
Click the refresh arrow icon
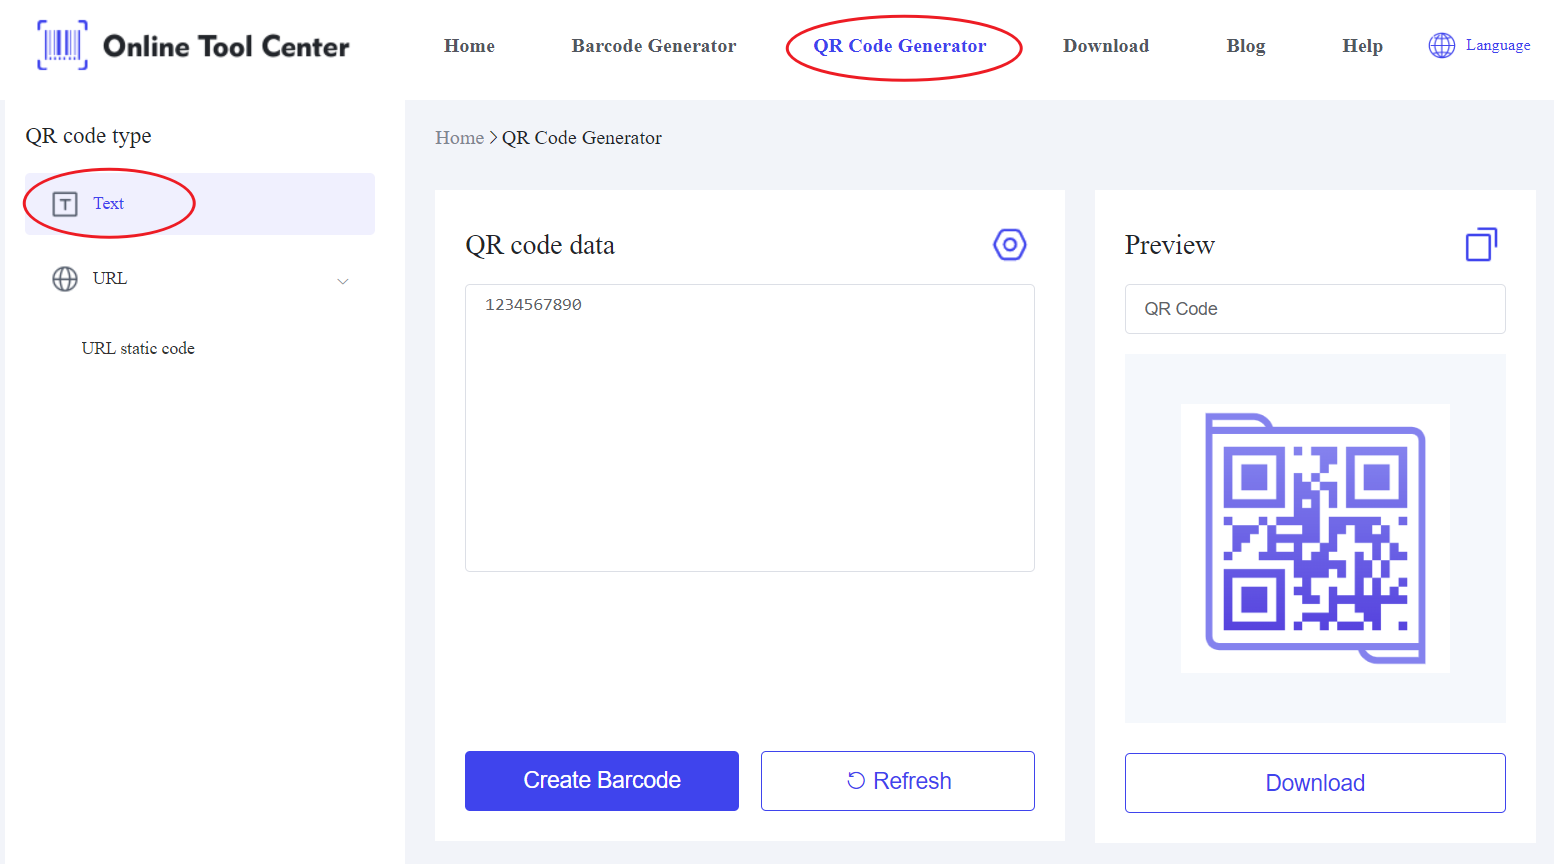856,781
